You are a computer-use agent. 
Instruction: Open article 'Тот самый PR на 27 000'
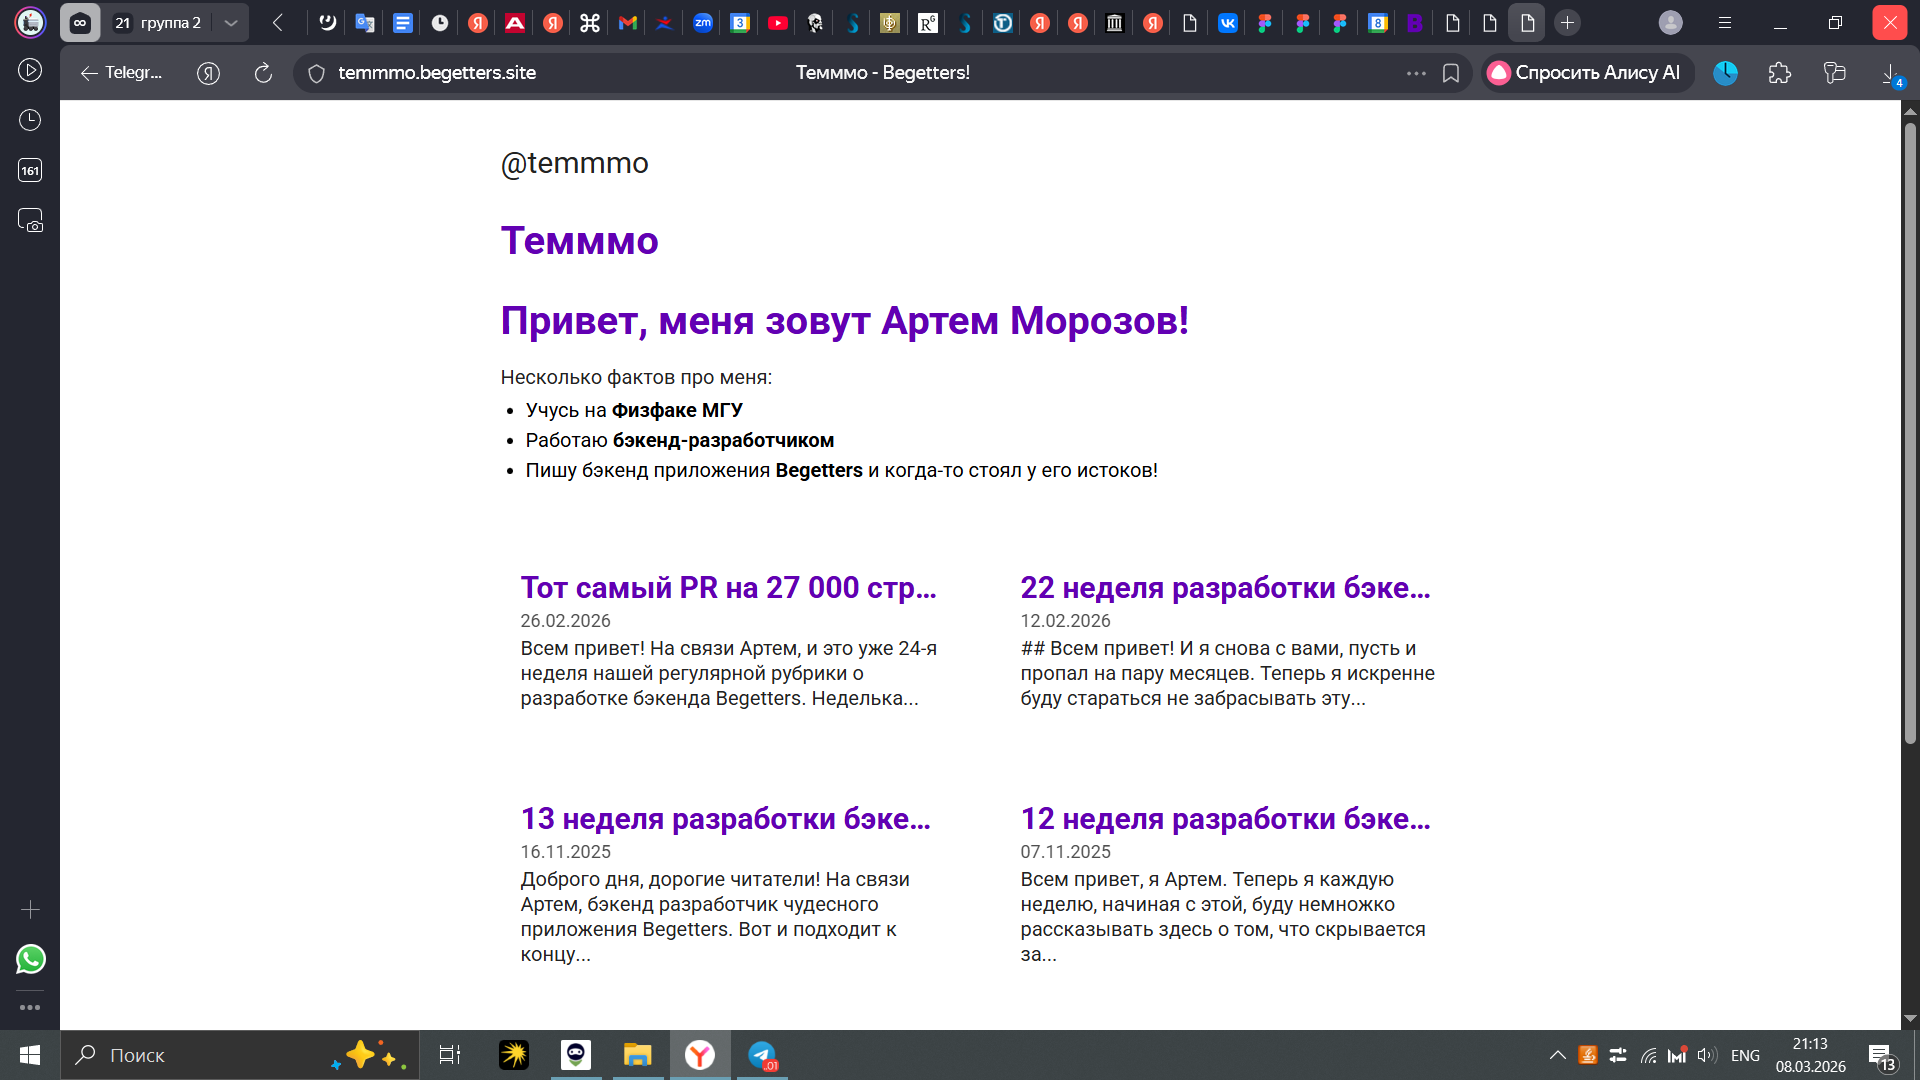coord(728,588)
